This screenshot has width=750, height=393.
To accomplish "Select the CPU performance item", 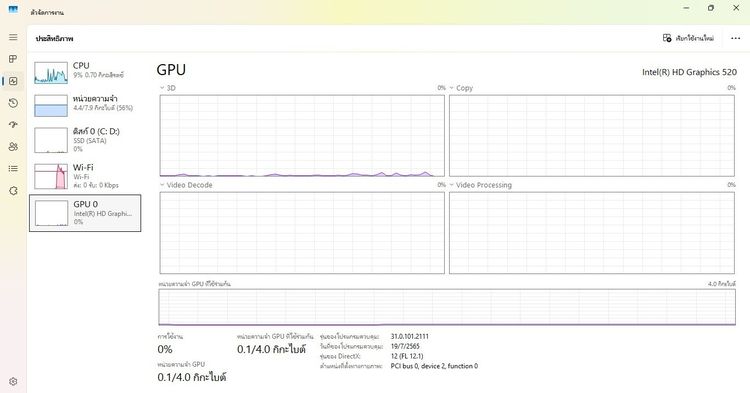I will [85, 72].
